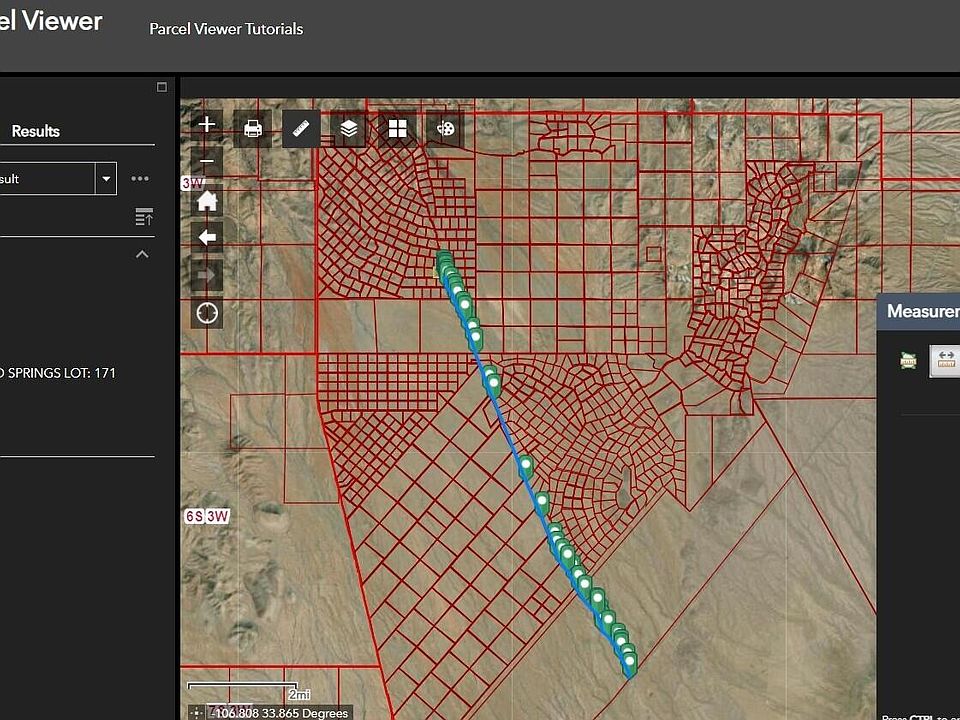
Task: Zoom in on the map
Action: 207,124
